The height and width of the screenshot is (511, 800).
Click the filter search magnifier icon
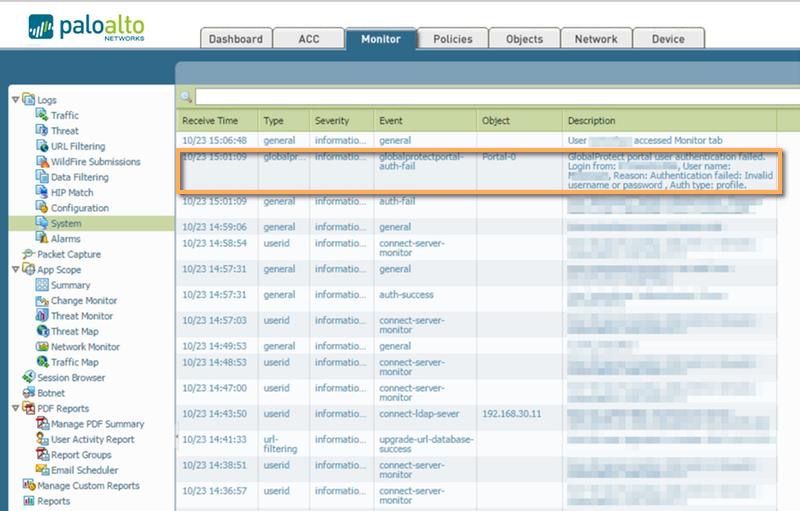186,96
